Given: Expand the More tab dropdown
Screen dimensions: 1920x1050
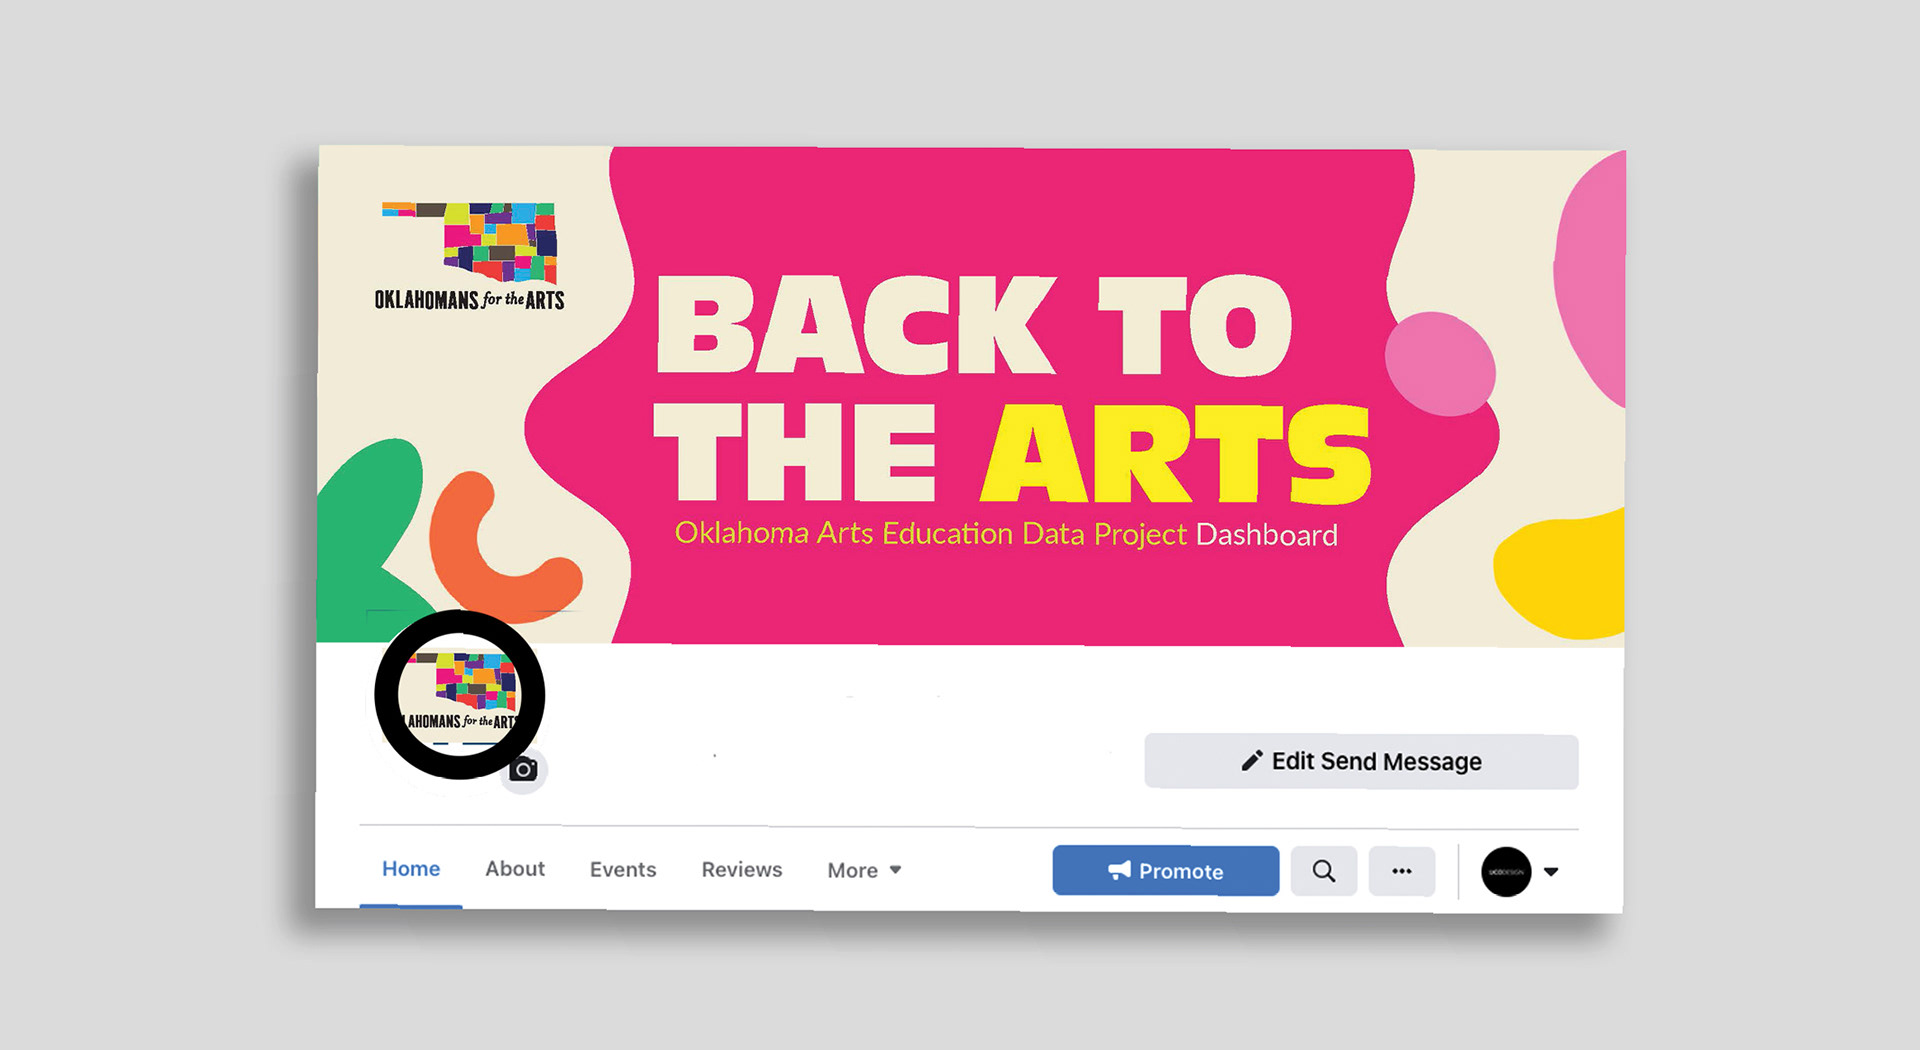Looking at the screenshot, I should pos(864,870).
